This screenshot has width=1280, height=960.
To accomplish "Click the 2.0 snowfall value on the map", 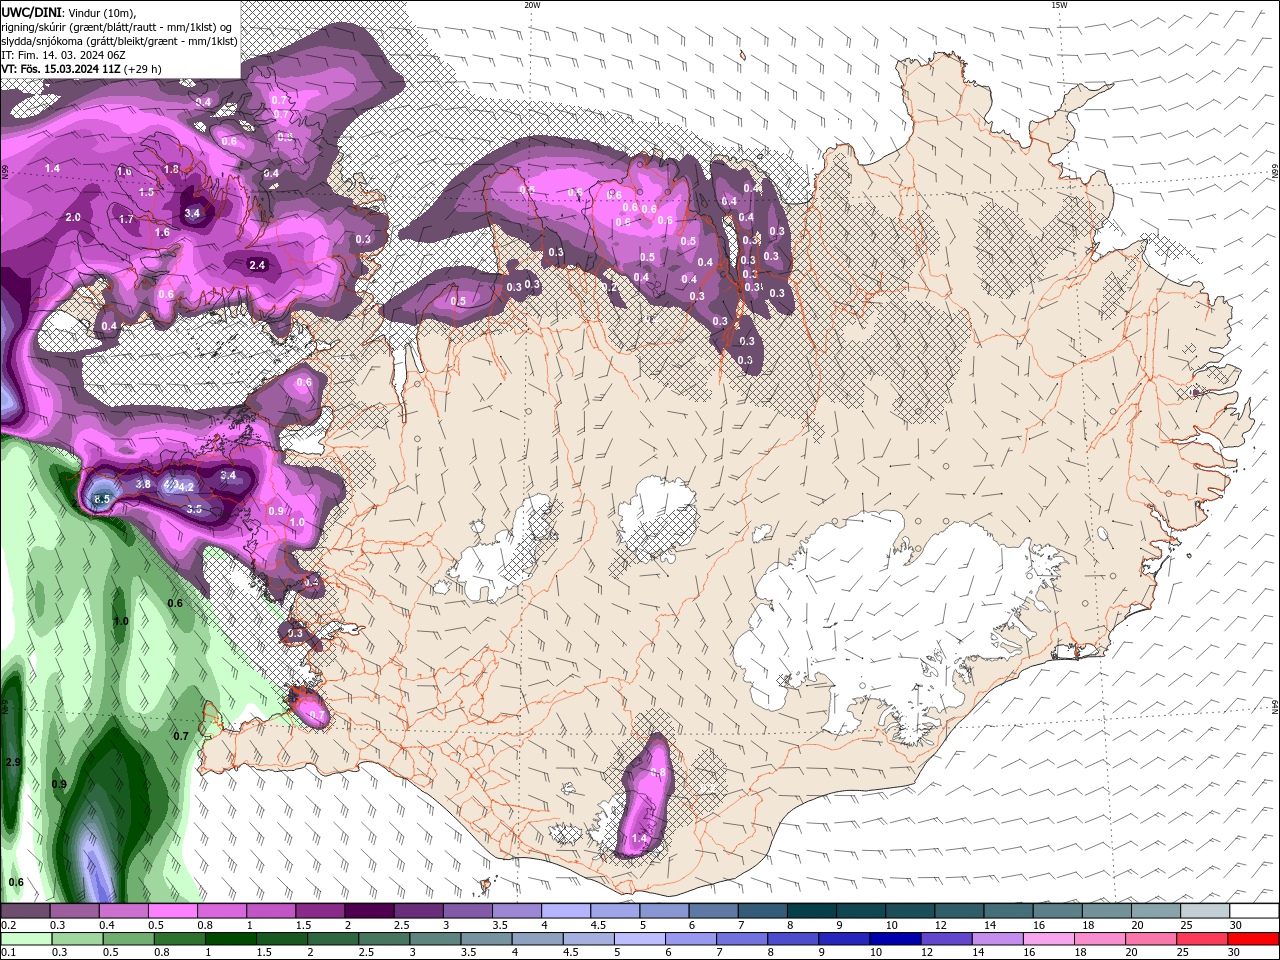I will coord(73,217).
